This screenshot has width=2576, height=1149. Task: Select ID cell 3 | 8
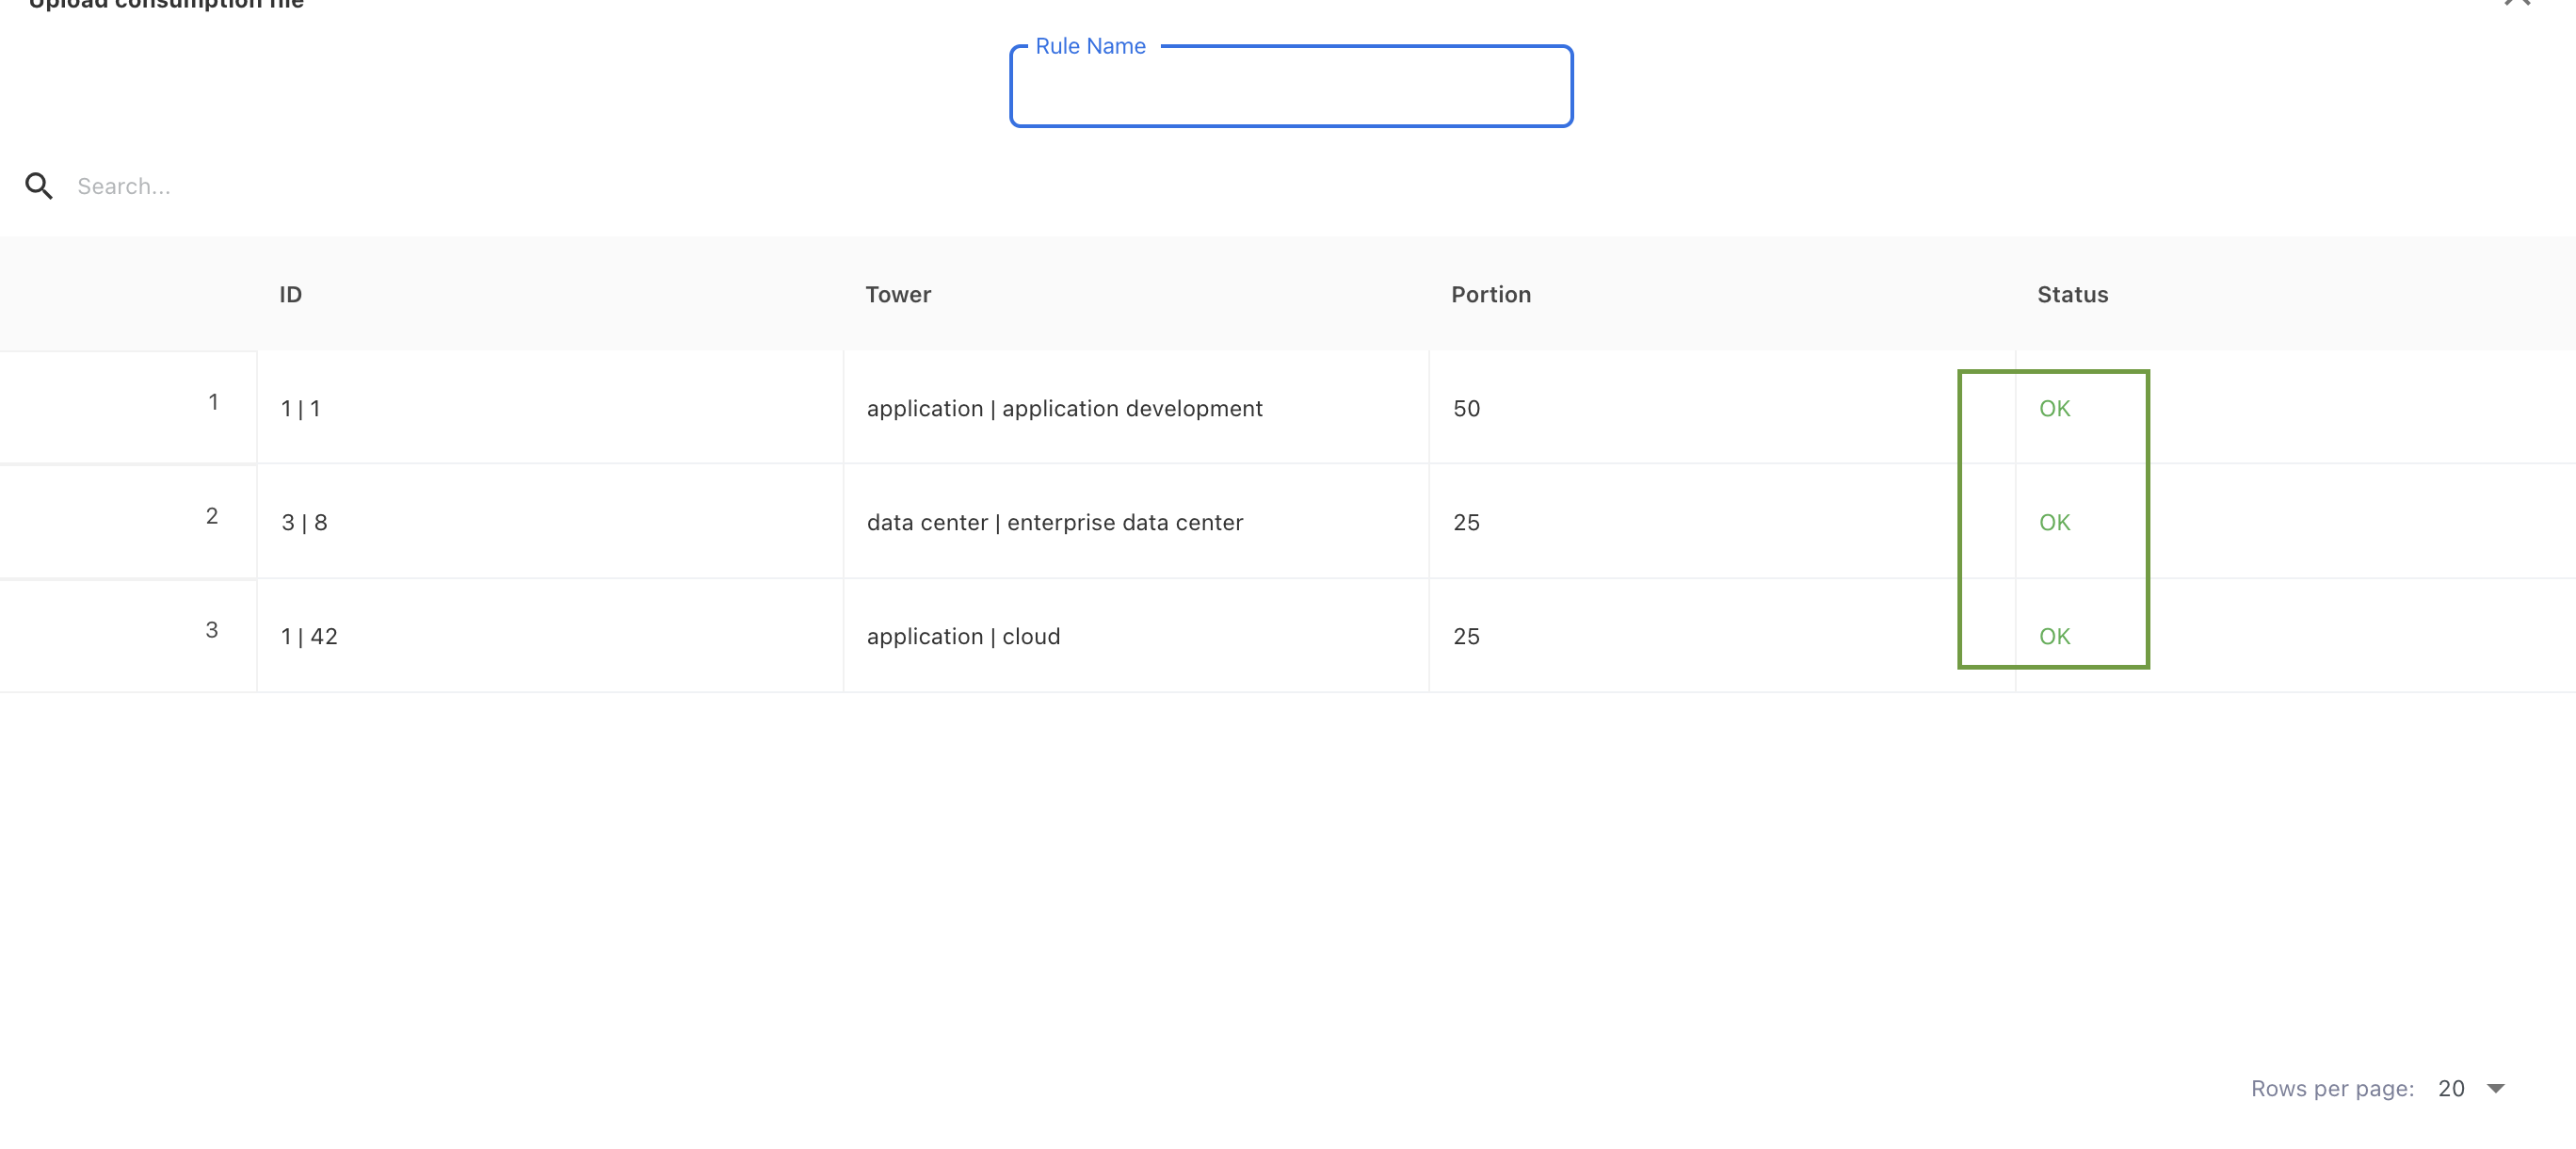[304, 522]
